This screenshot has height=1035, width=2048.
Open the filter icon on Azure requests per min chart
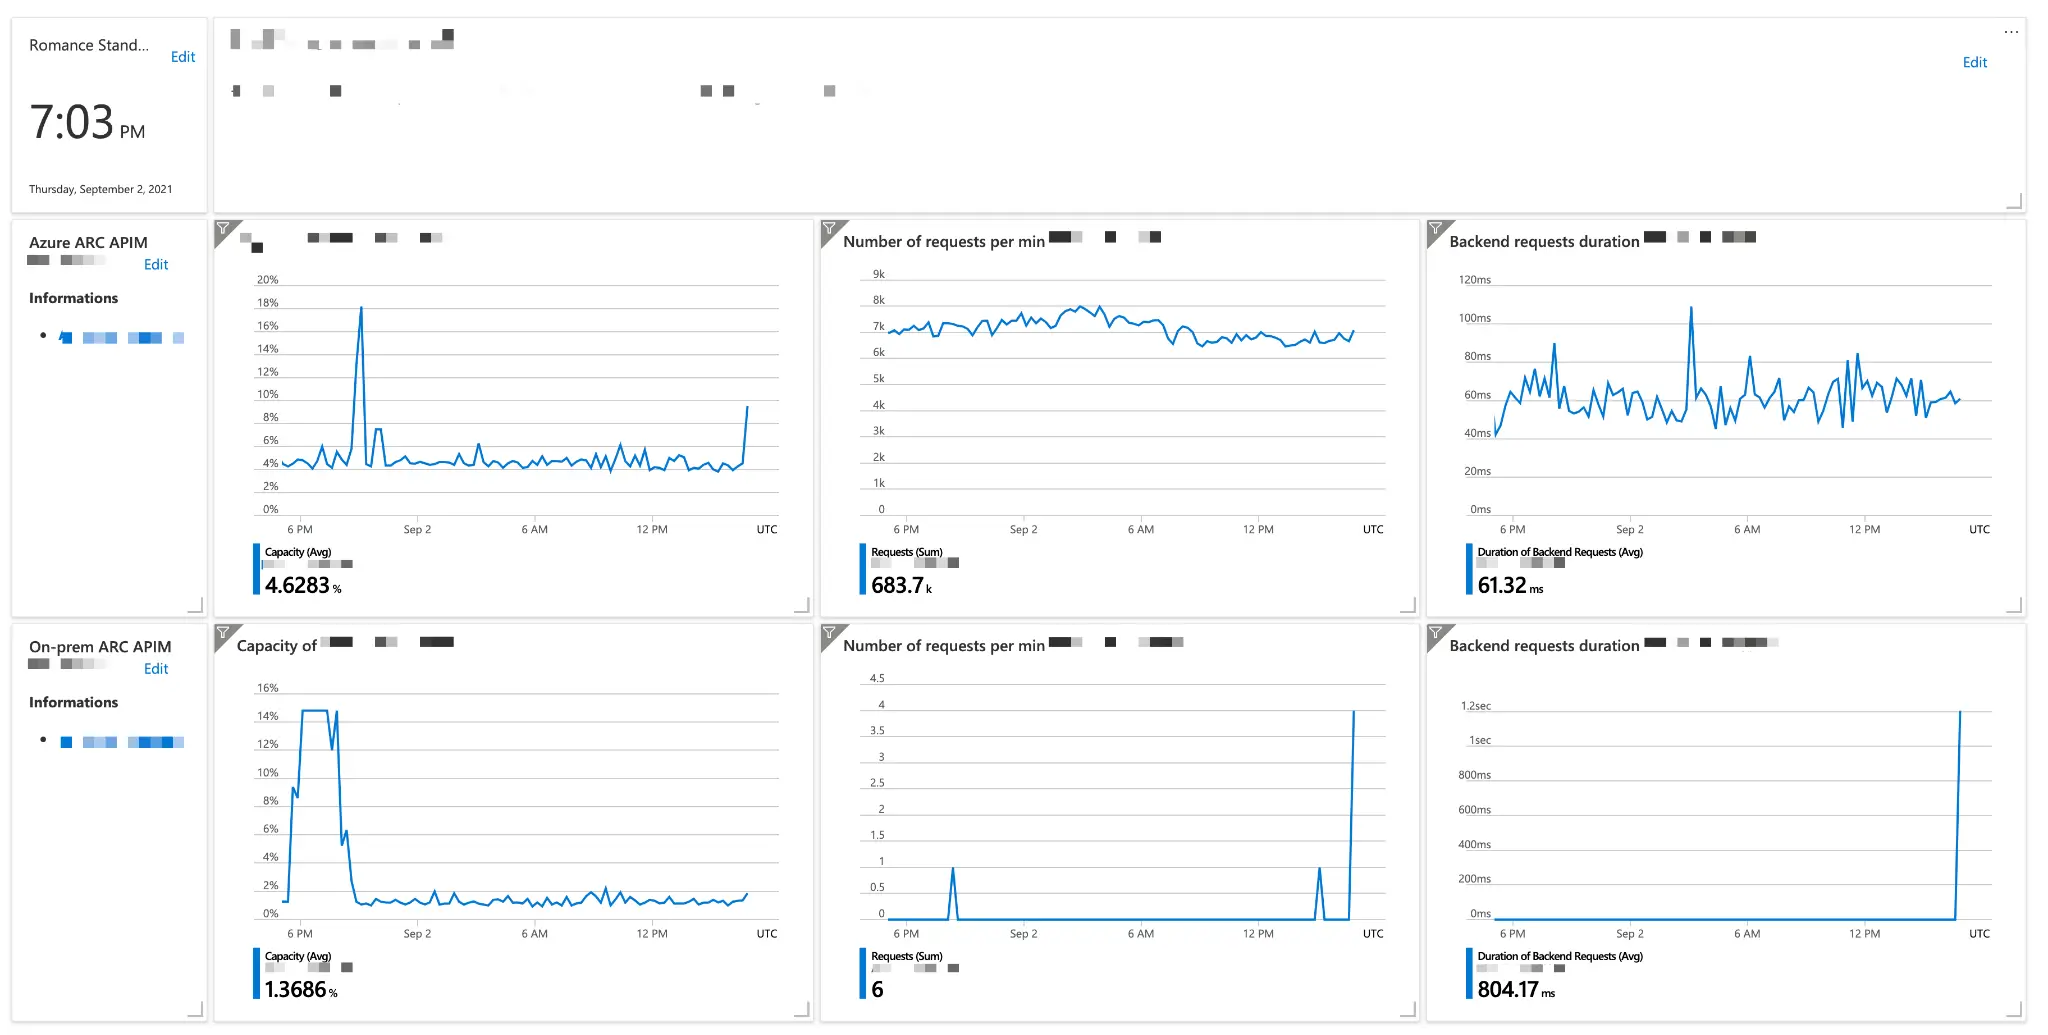coord(830,230)
